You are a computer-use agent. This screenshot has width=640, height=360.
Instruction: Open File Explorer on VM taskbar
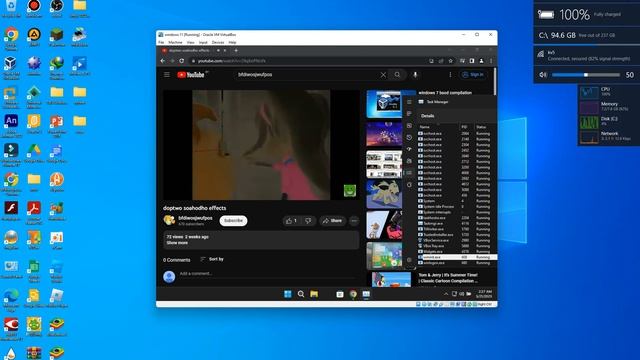point(314,294)
